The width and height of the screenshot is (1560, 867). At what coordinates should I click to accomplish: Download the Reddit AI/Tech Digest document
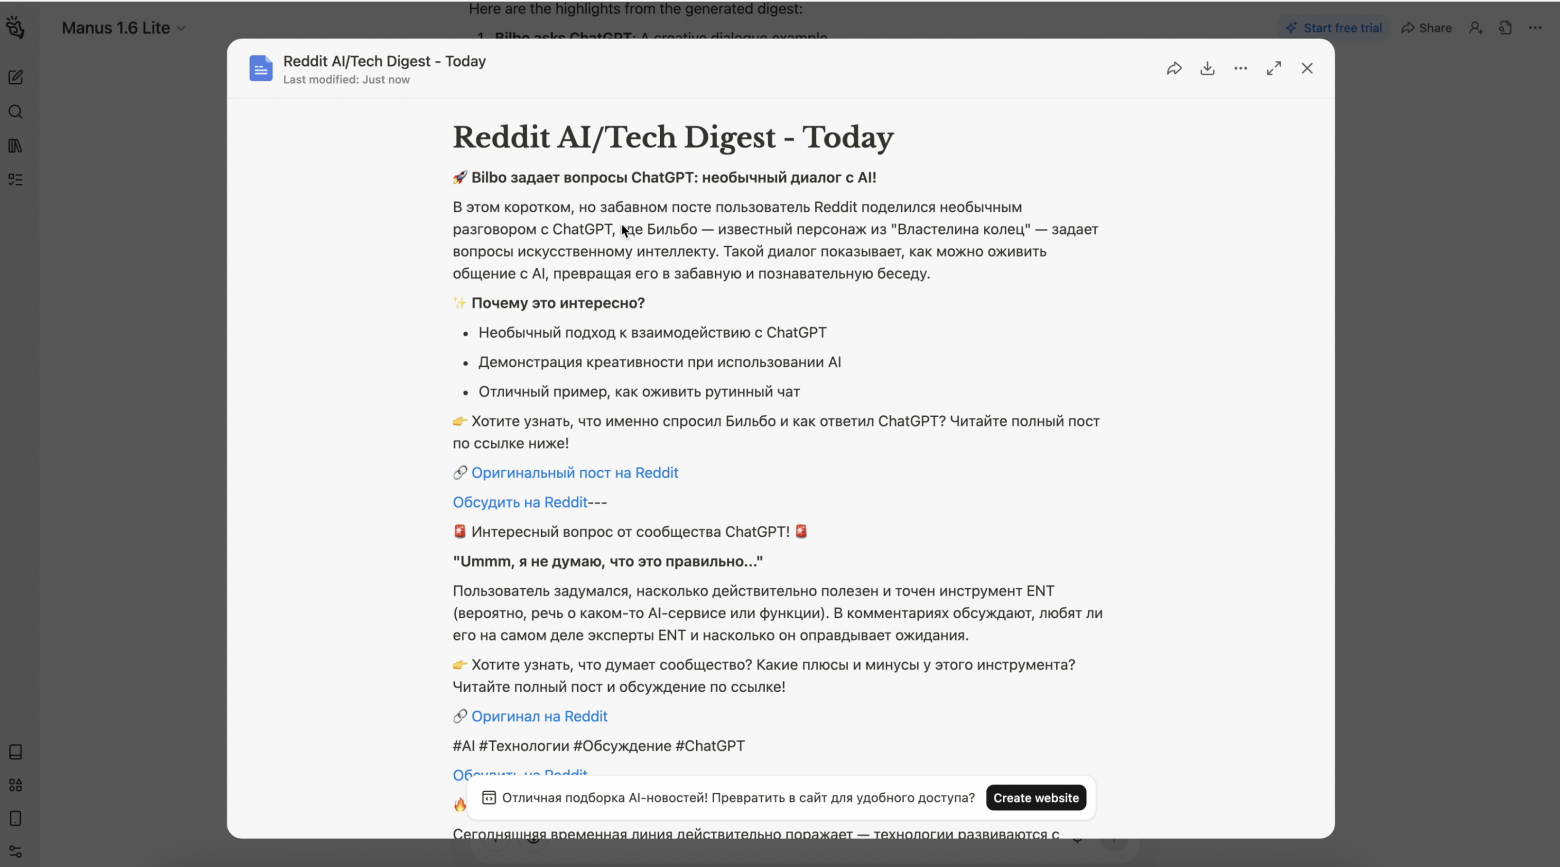tap(1207, 68)
